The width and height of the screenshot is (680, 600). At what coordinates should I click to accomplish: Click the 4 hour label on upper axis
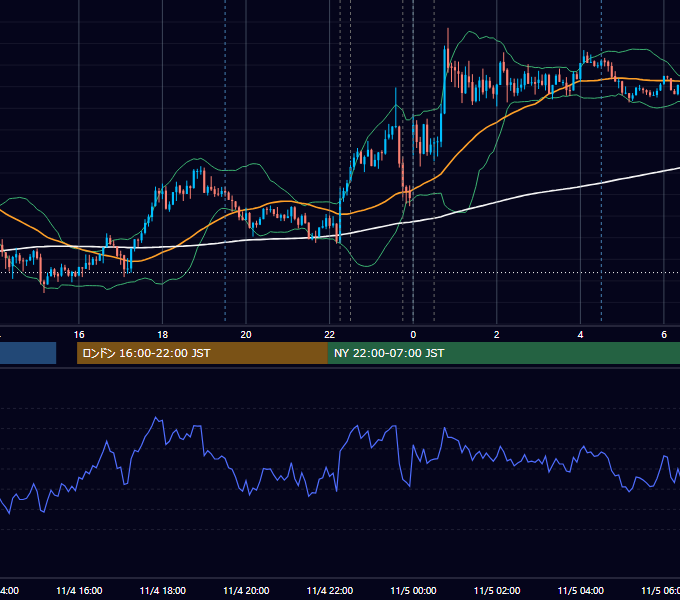point(580,335)
